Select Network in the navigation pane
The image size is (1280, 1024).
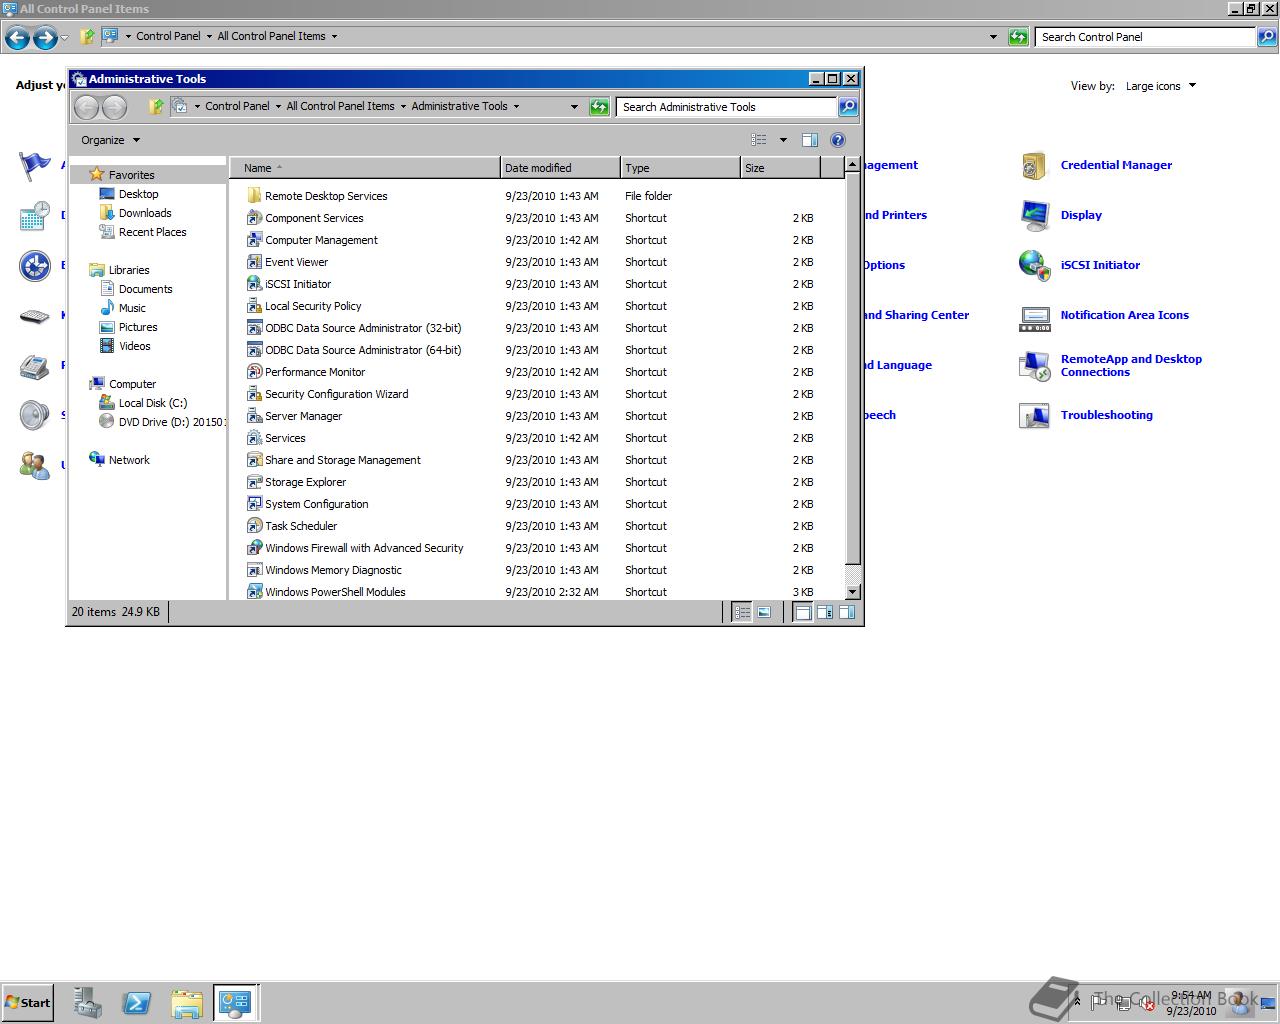(129, 460)
